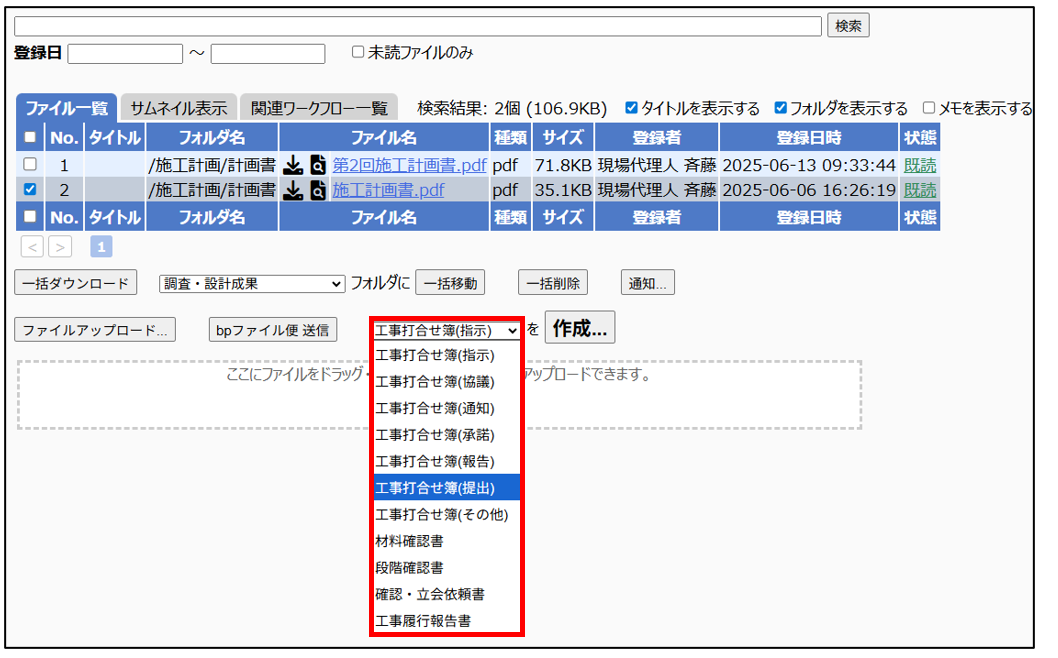Screen dimensions: 1058x658
Task: Click preview icon for 第2回施工計画書.pdf
Action: [x=318, y=165]
